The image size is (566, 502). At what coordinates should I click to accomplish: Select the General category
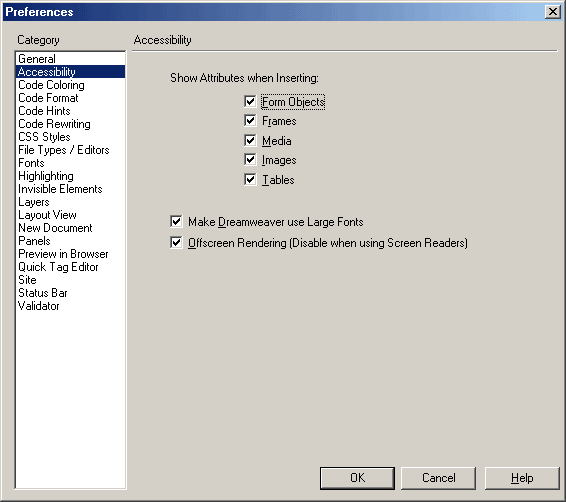37,59
